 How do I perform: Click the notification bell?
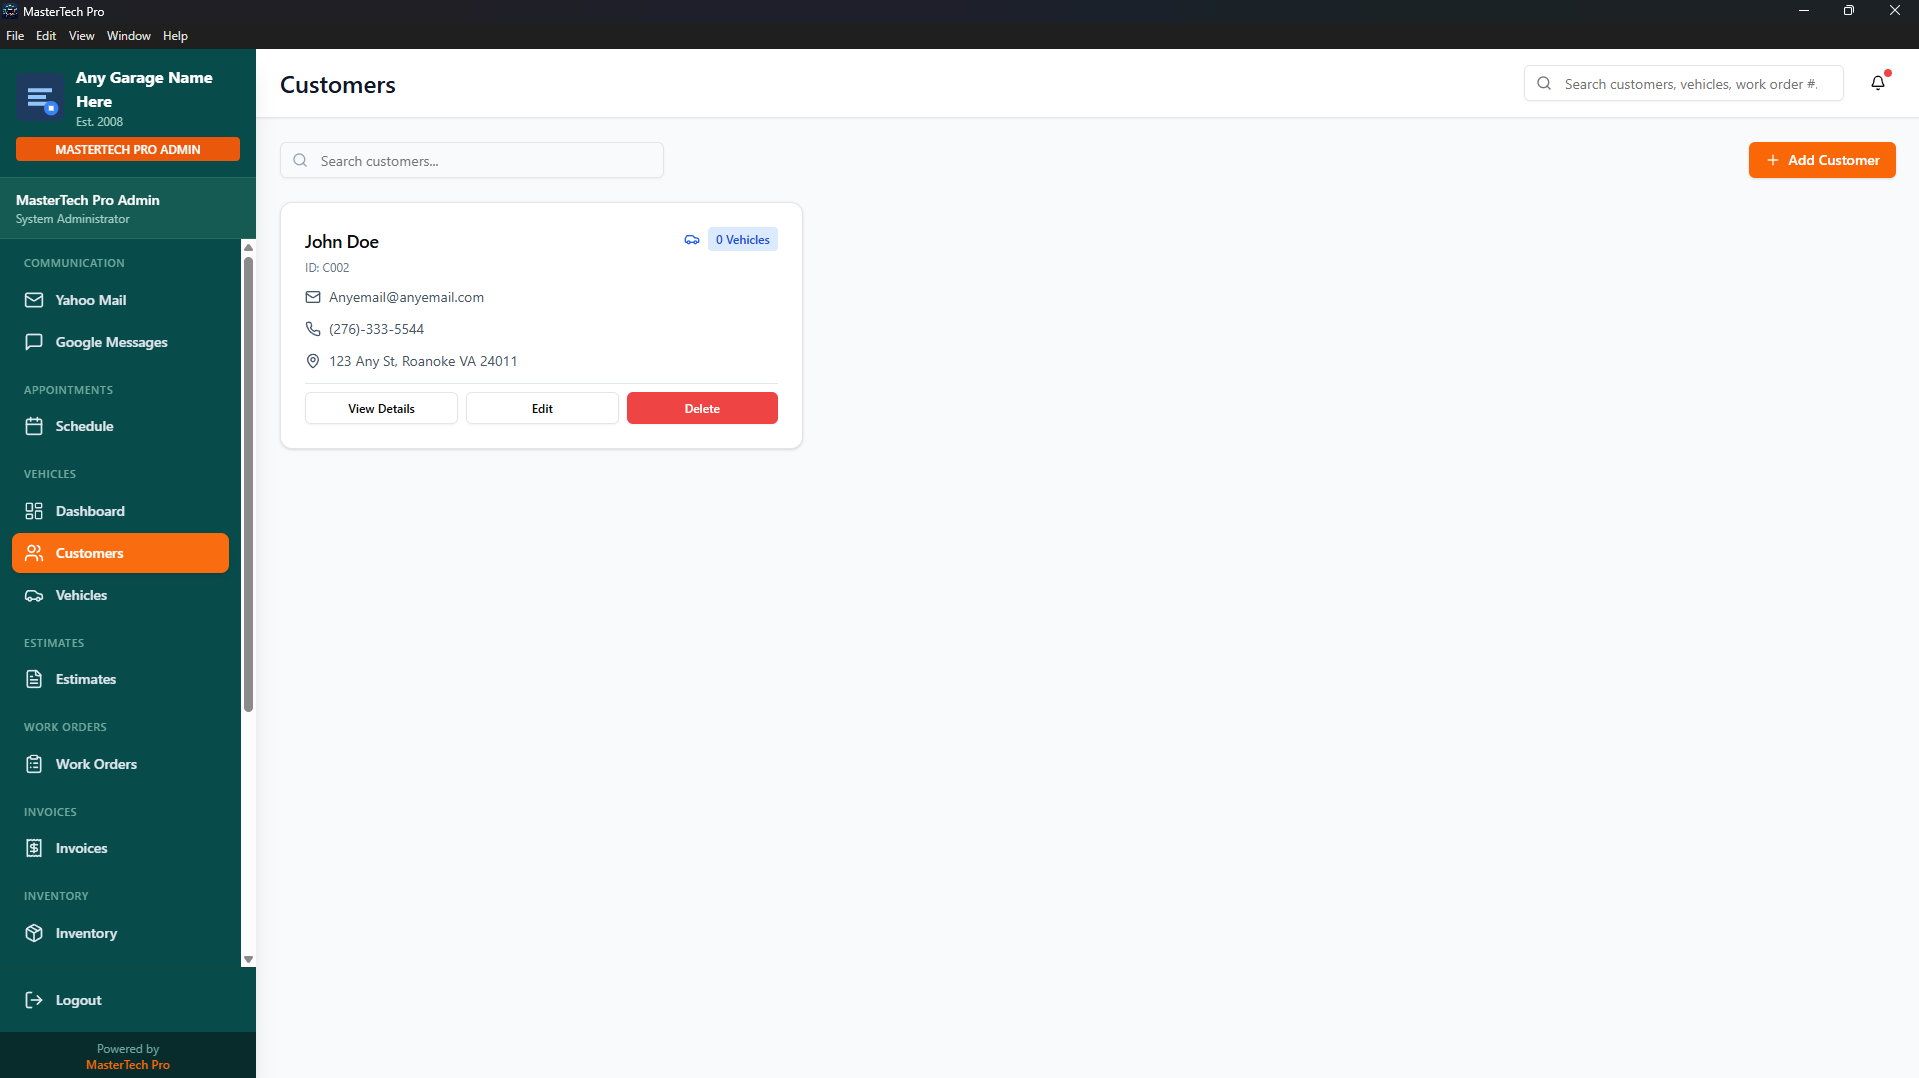1877,83
